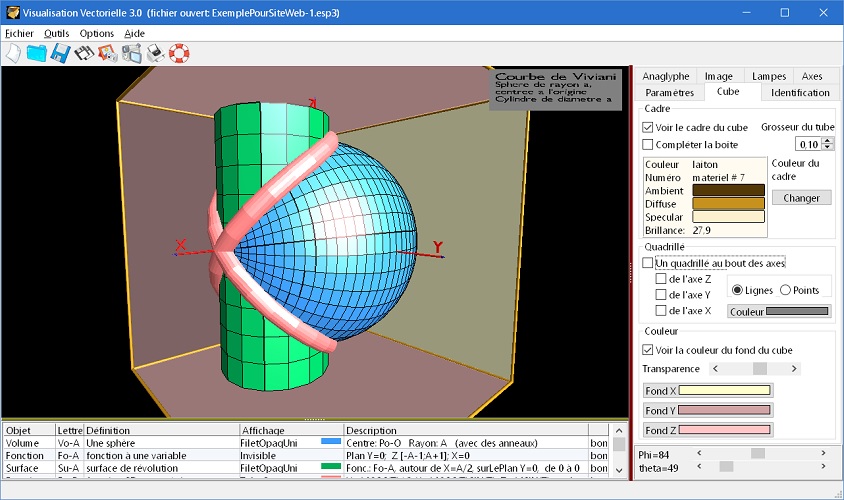Click the Diffuse gold color swatch

pyautogui.click(x=728, y=203)
